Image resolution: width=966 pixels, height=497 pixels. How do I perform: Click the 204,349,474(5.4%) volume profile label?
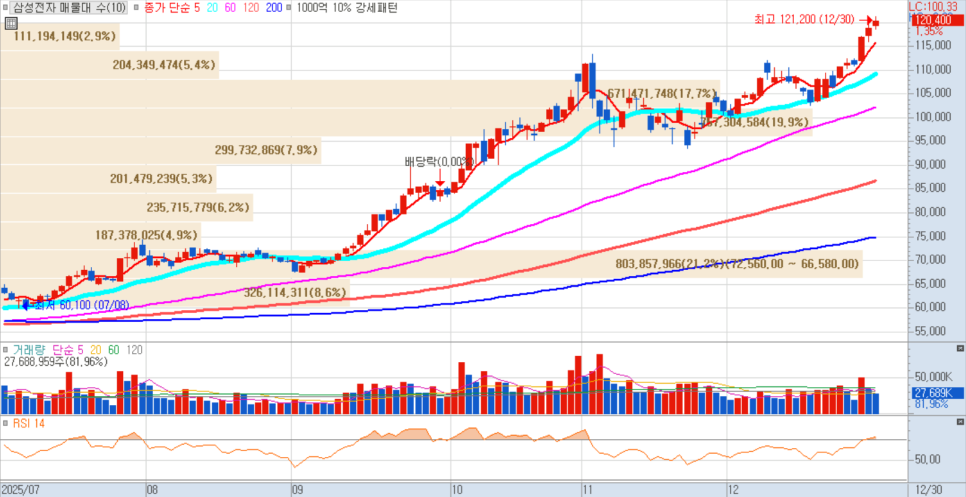(x=165, y=65)
